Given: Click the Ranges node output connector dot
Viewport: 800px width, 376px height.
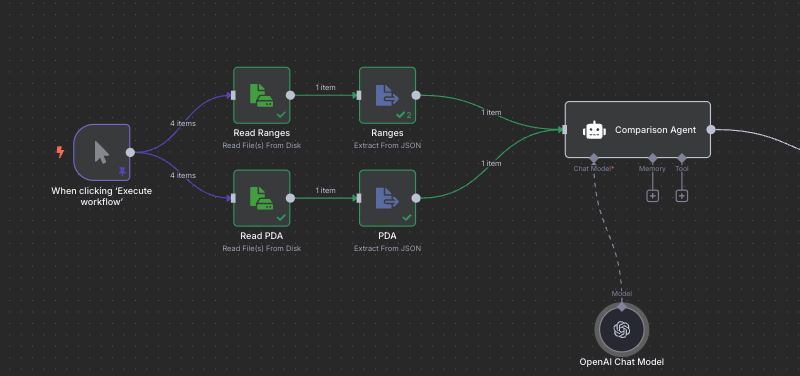Looking at the screenshot, I should coord(416,95).
